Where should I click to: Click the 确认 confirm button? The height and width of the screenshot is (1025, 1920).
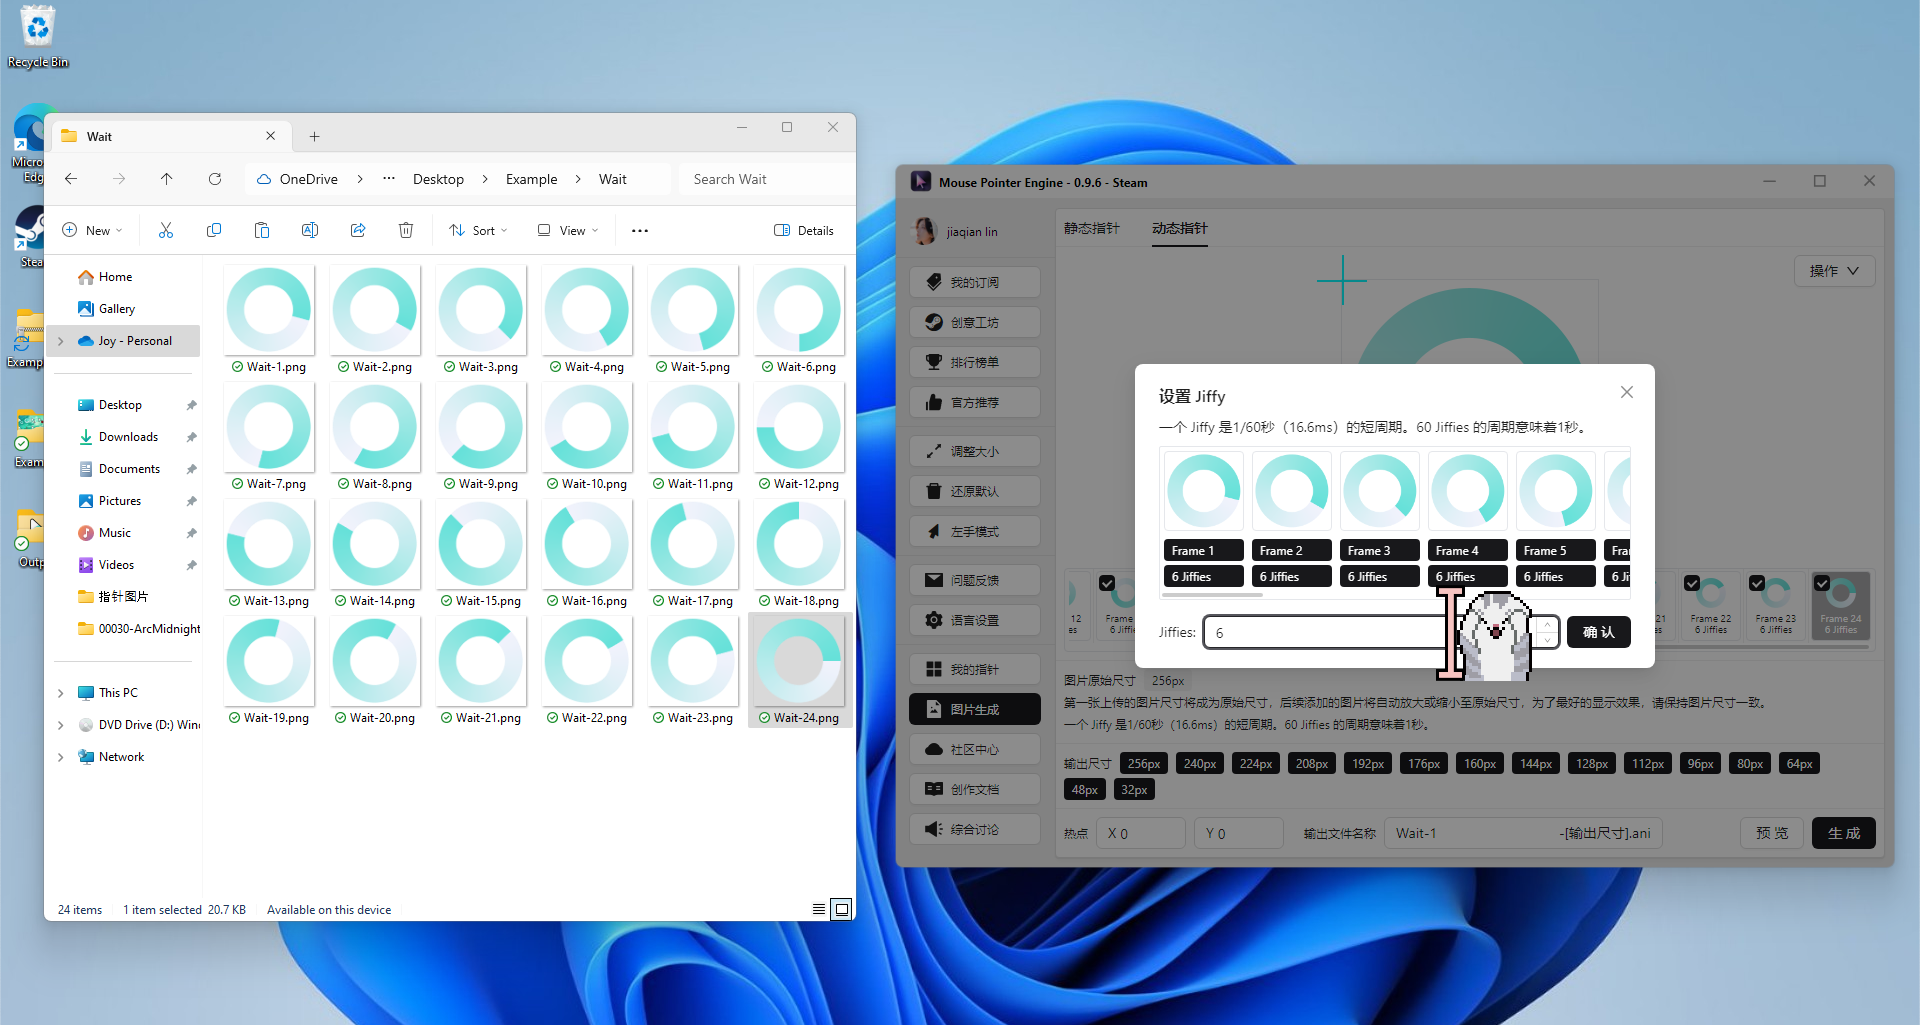1598,632
